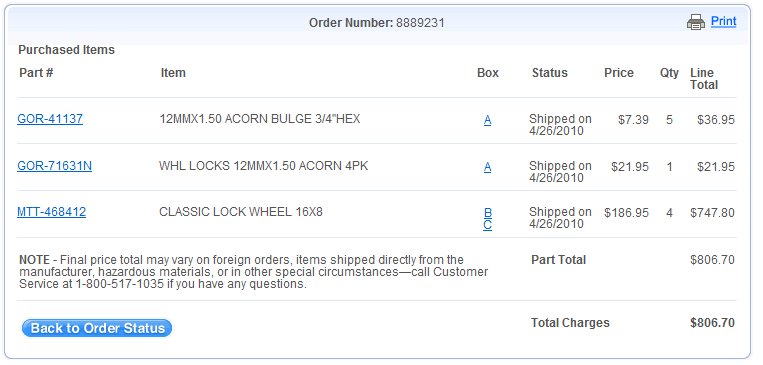Open part number GOR-41137 link
This screenshot has height=365, width=763.
tap(50, 119)
